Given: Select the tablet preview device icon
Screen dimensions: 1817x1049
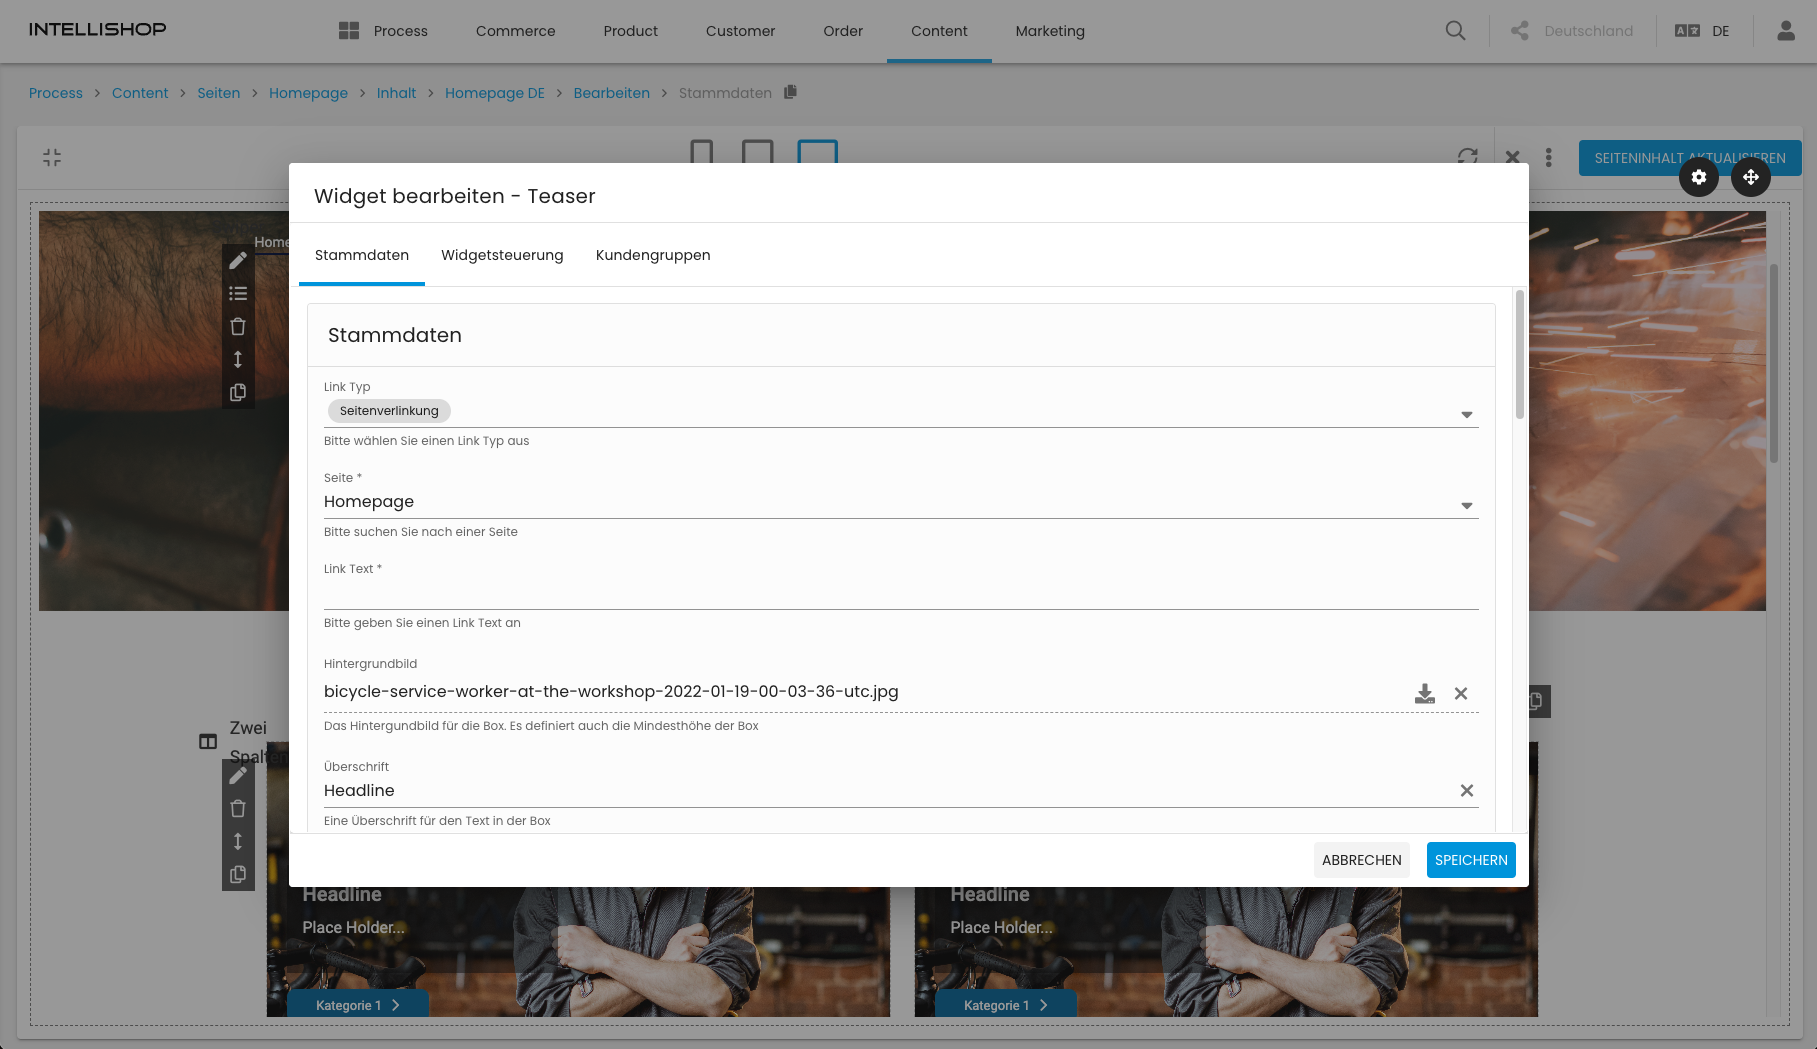Looking at the screenshot, I should pos(757,152).
